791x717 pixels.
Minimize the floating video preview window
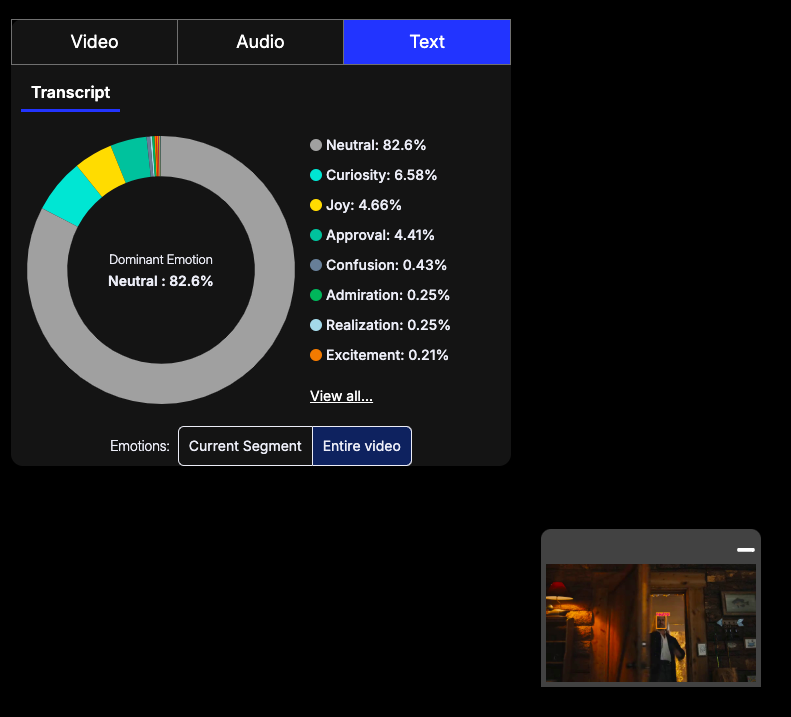746,550
